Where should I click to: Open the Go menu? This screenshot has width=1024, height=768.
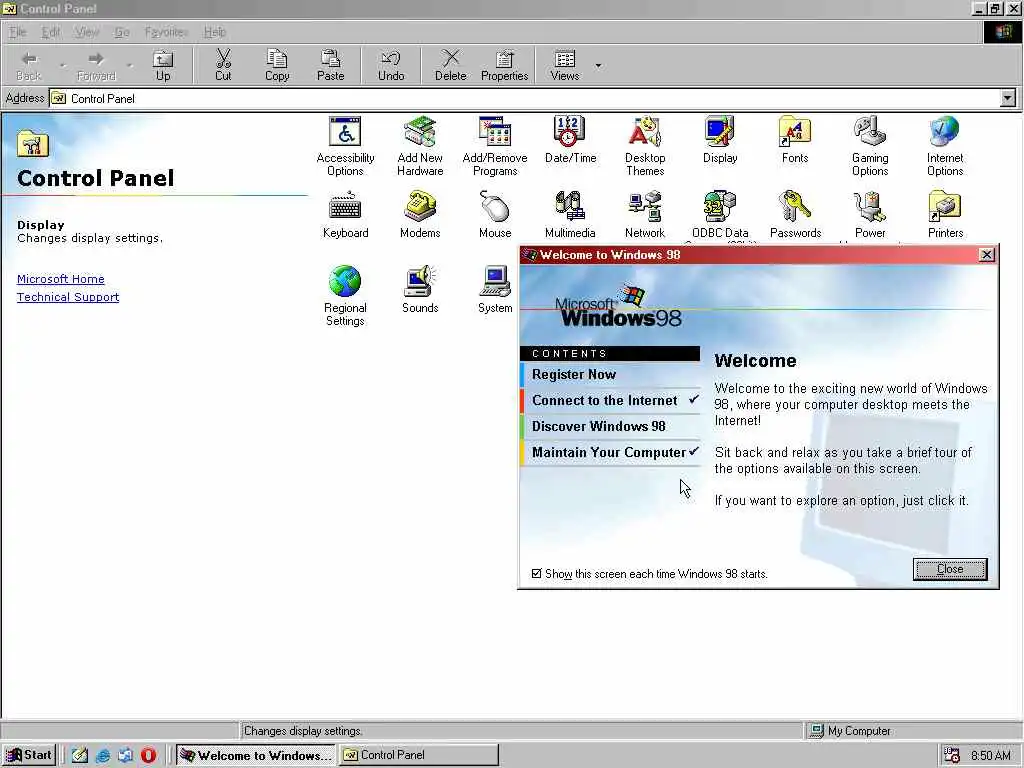(x=121, y=32)
